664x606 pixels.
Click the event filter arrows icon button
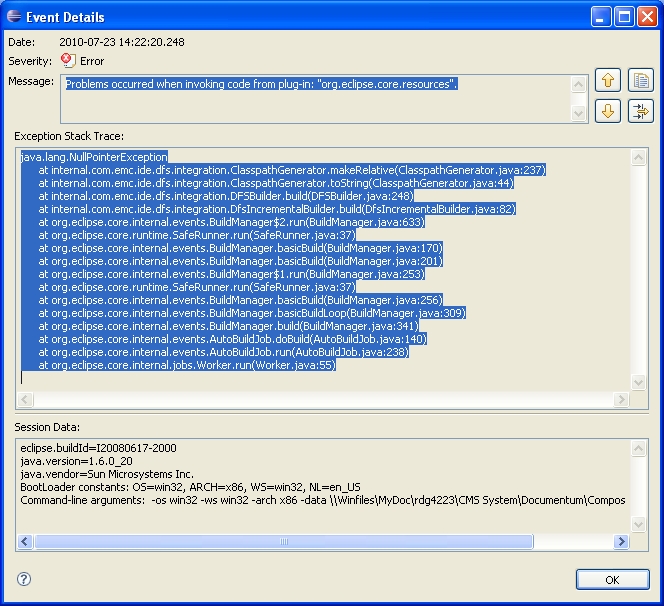coord(641,111)
